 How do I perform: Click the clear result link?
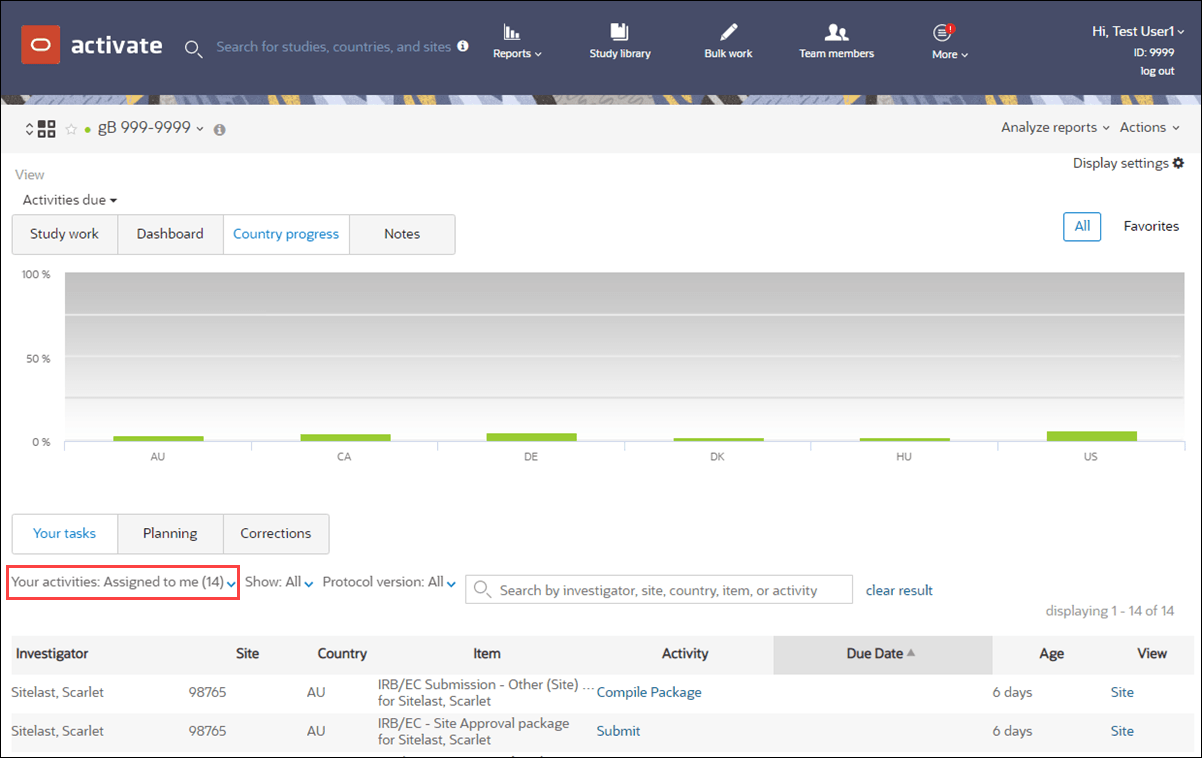pyautogui.click(x=899, y=590)
